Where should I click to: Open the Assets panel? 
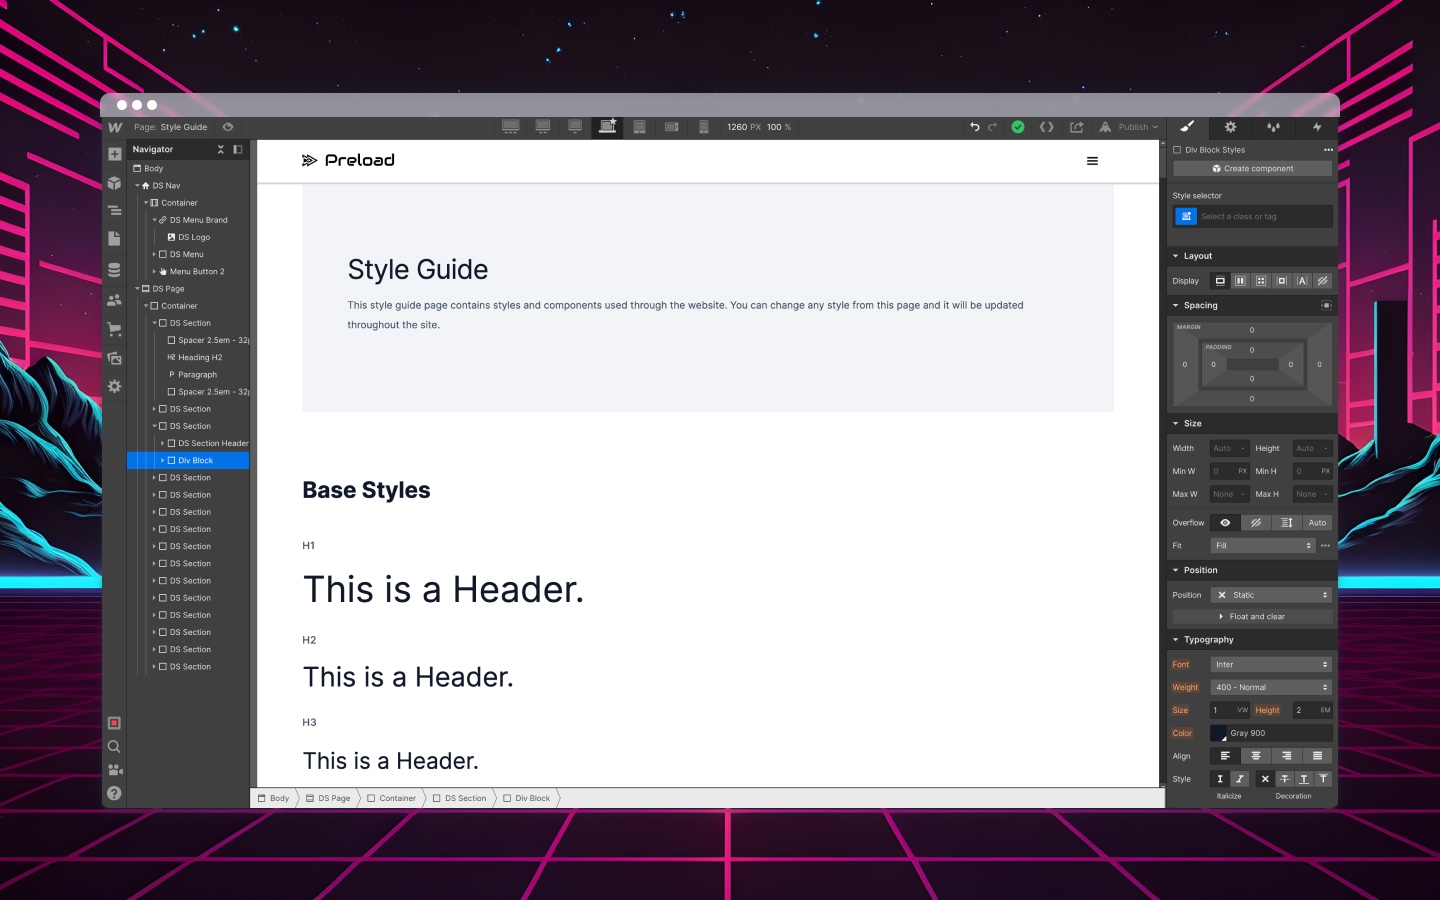tap(115, 358)
